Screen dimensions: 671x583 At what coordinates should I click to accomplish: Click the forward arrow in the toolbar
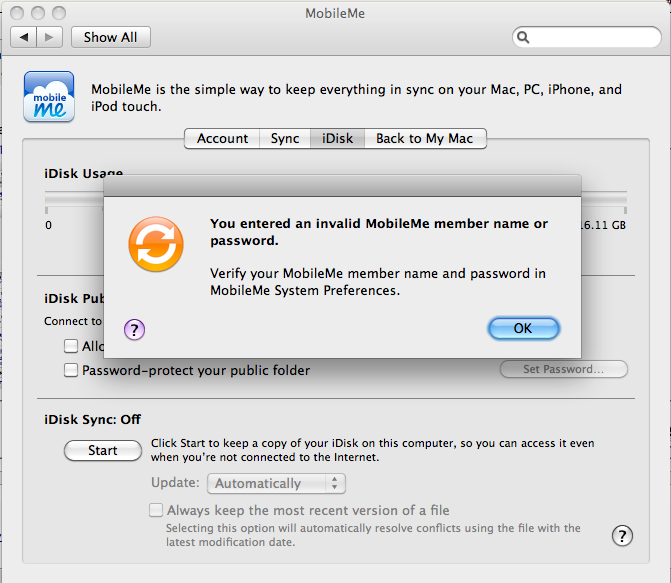pos(50,37)
